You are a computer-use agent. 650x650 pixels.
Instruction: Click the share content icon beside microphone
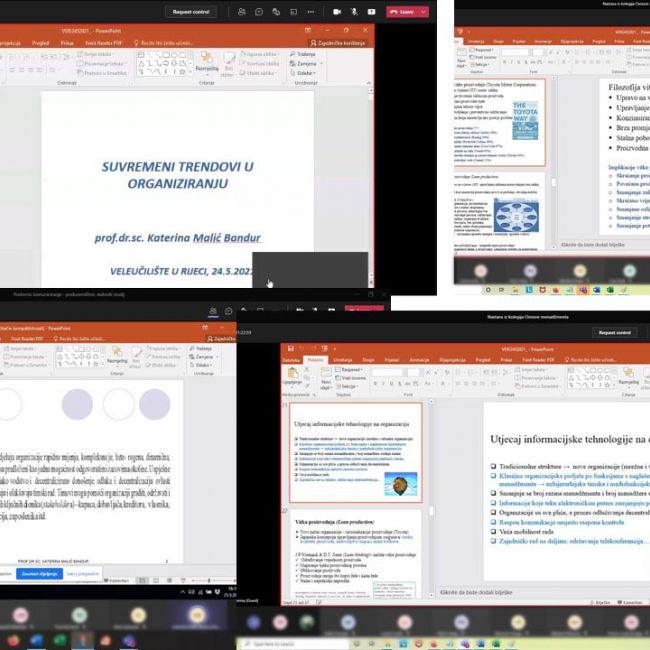click(x=371, y=11)
